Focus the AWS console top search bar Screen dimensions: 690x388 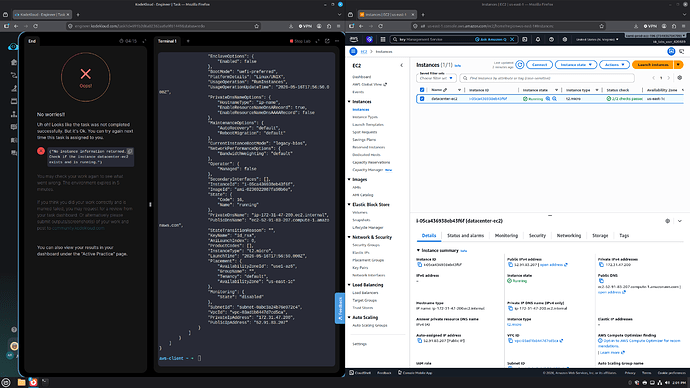click(x=454, y=39)
